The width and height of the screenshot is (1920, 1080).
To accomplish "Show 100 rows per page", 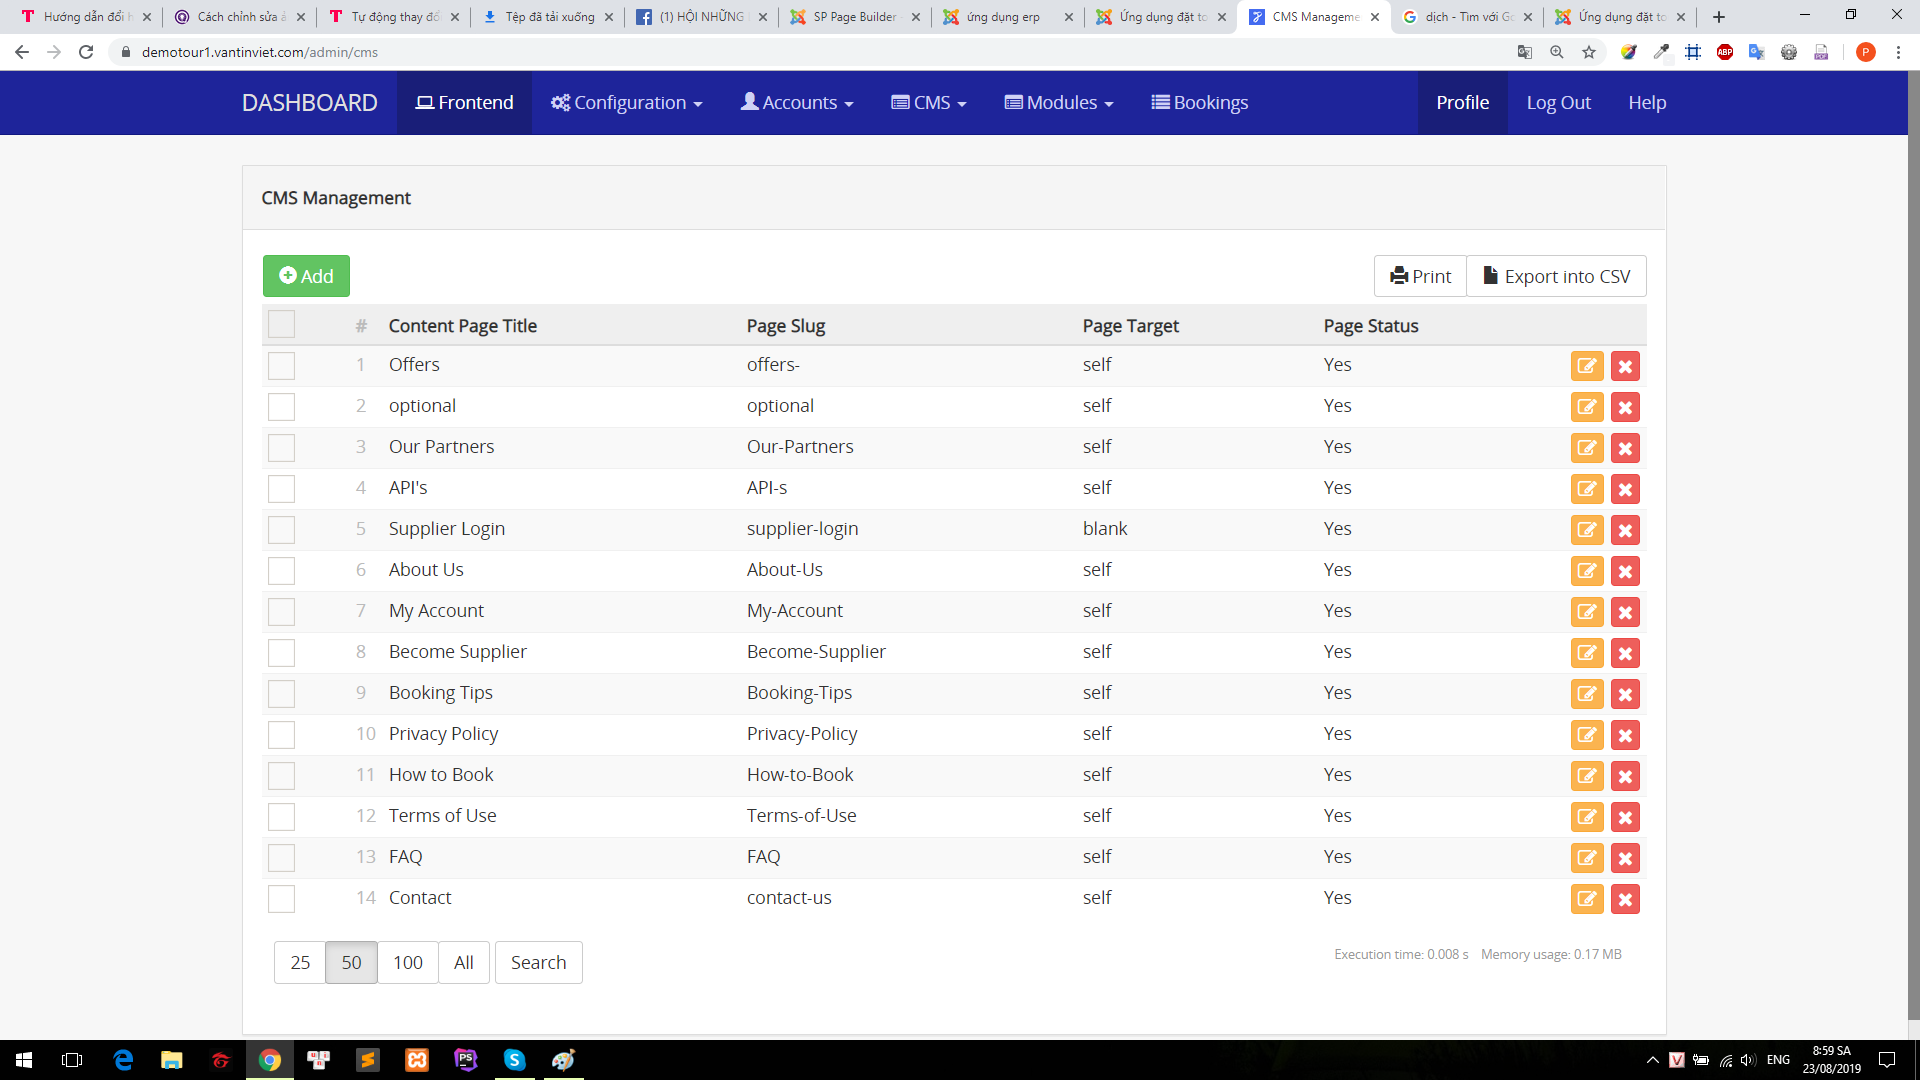I will click(x=408, y=962).
